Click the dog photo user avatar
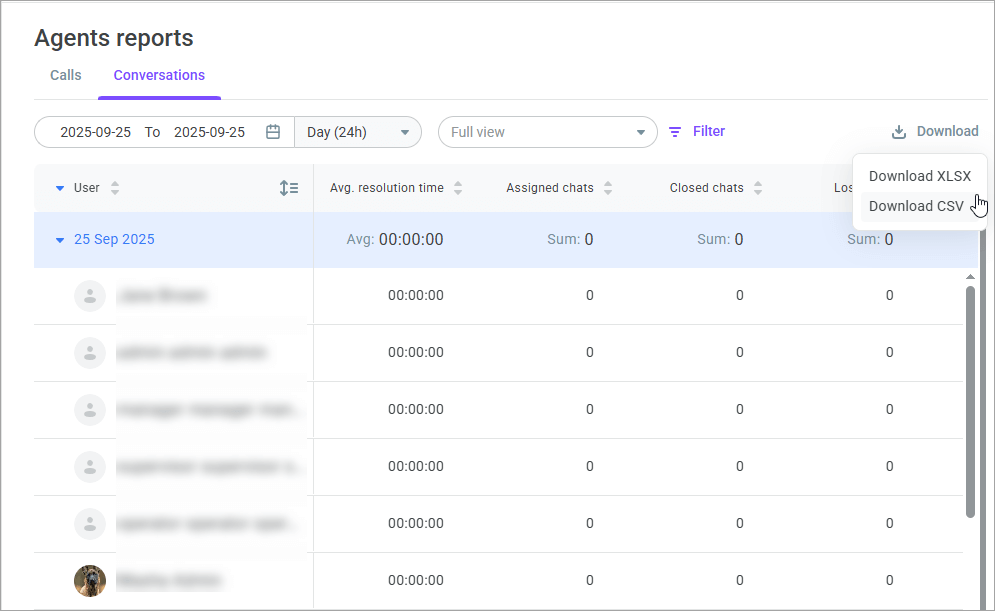This screenshot has height=611, width=995. (x=90, y=580)
